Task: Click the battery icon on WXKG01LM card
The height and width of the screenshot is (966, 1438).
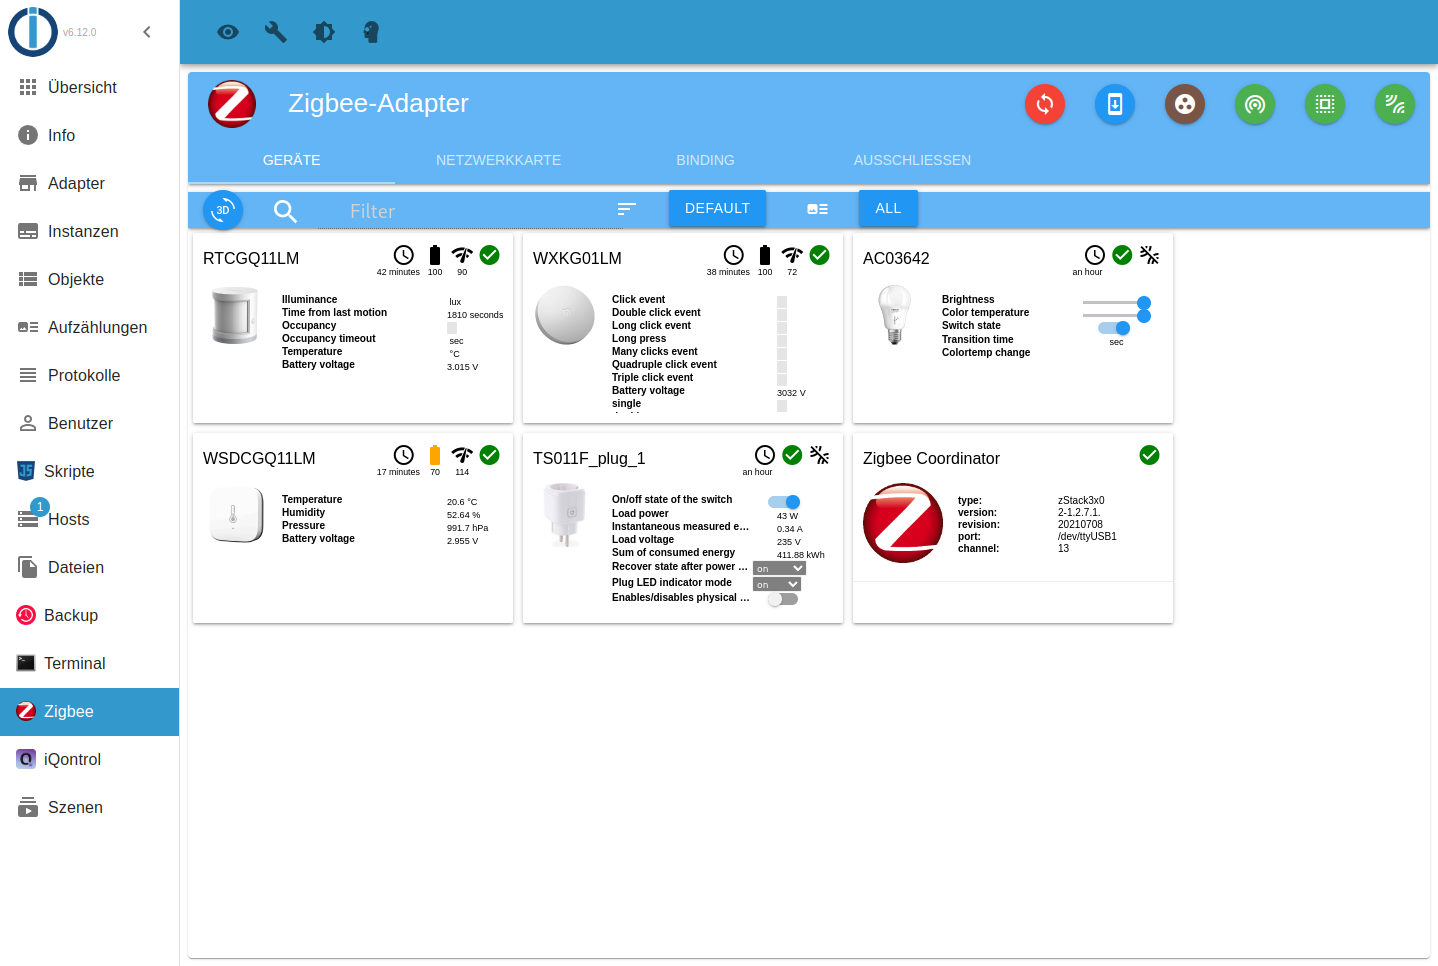Action: [x=765, y=255]
